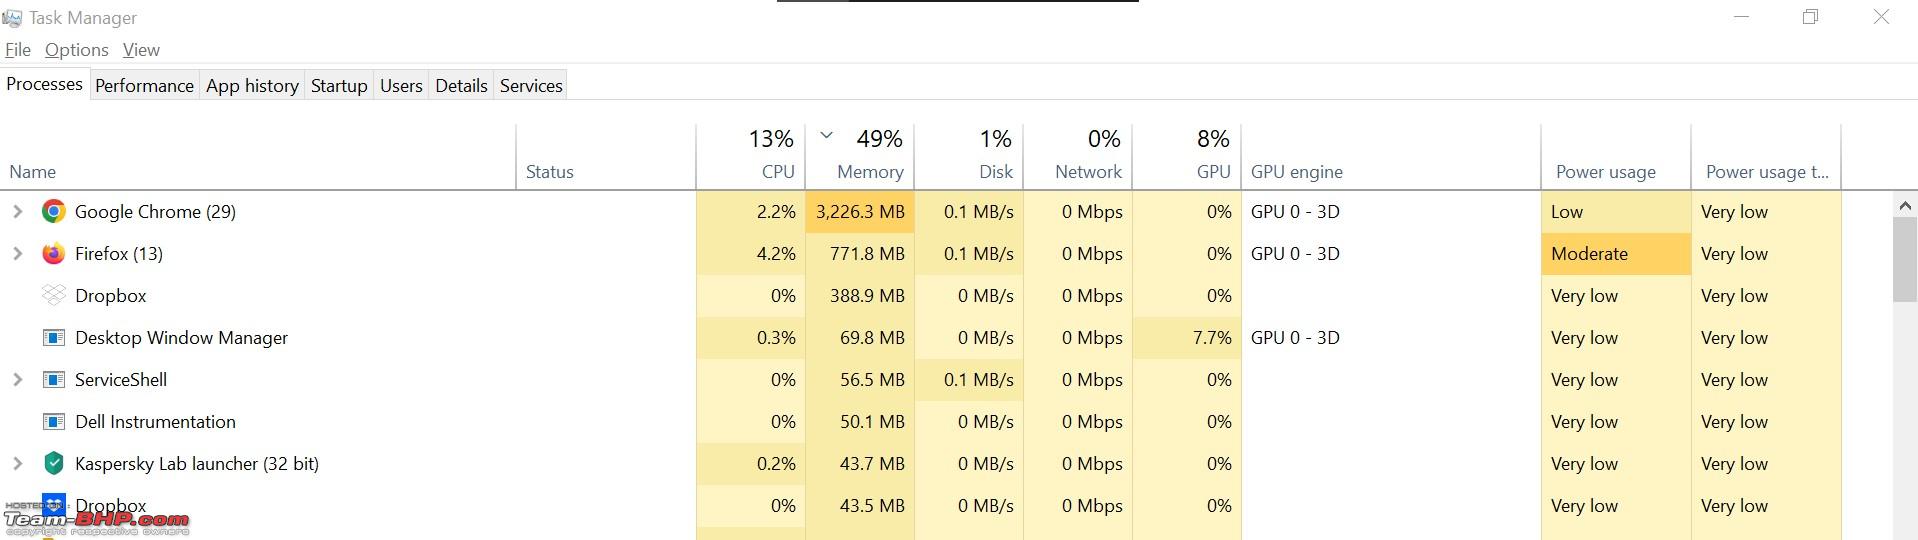The height and width of the screenshot is (540, 1918).
Task: Click the Desktop Window Manager icon
Action: (54, 337)
